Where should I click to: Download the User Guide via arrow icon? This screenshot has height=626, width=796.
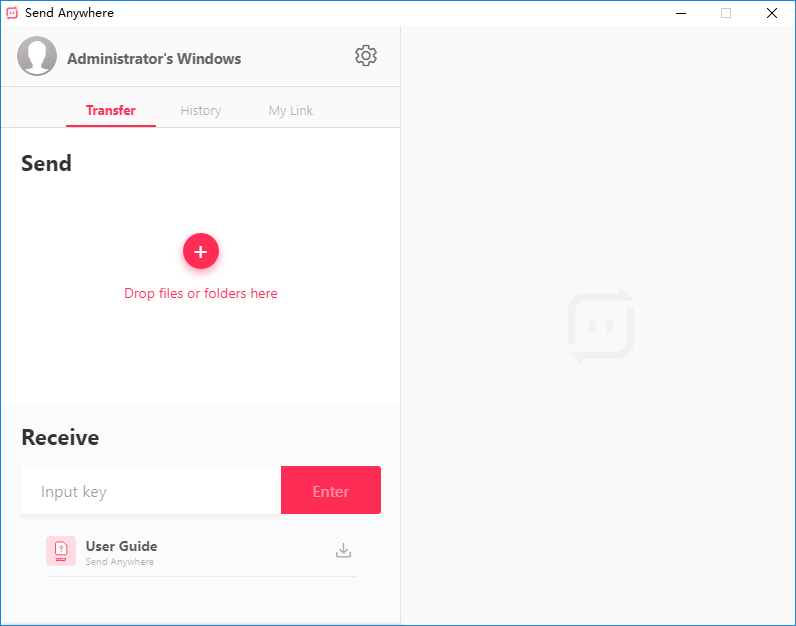click(344, 550)
